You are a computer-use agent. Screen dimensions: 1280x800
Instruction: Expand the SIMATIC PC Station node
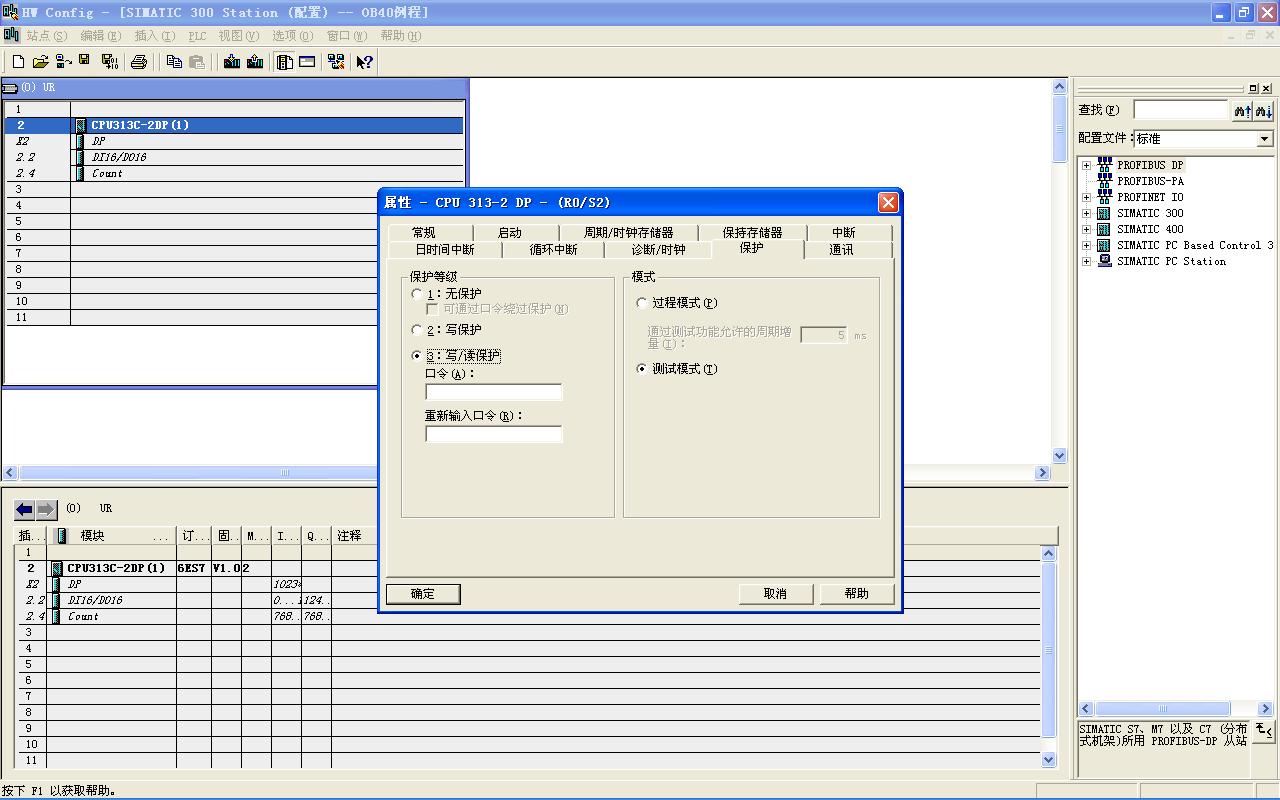pos(1086,261)
